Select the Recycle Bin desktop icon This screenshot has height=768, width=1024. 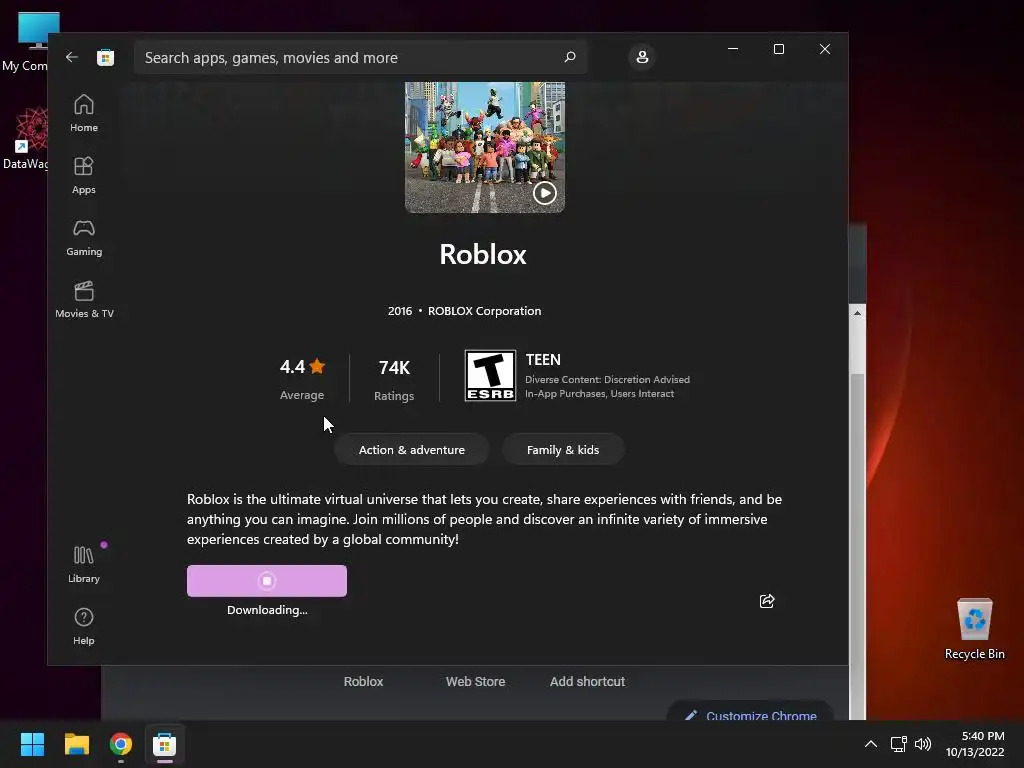click(x=974, y=629)
